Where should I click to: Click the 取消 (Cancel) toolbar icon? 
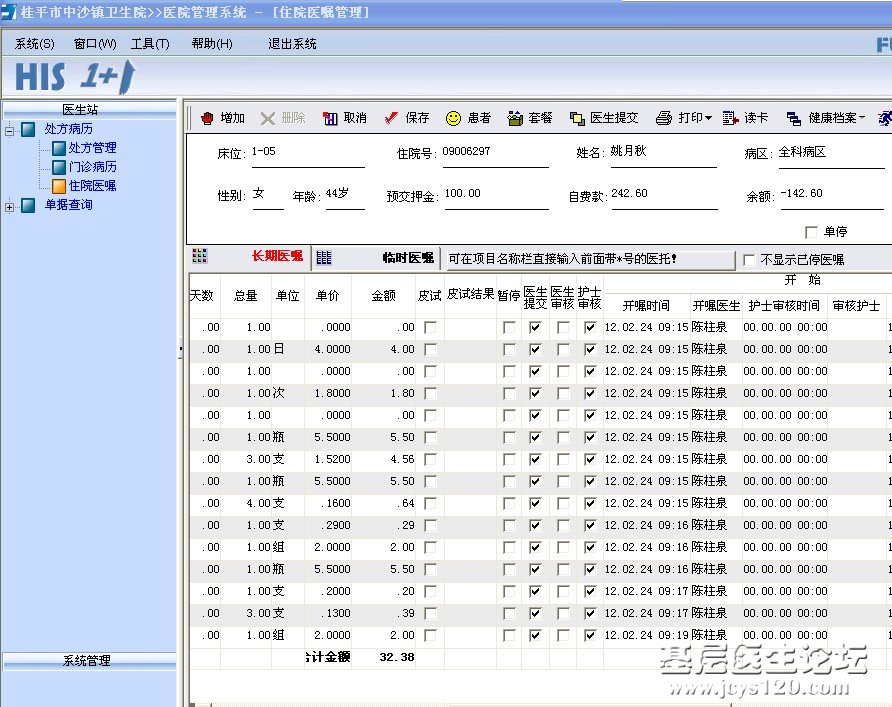(x=330, y=118)
